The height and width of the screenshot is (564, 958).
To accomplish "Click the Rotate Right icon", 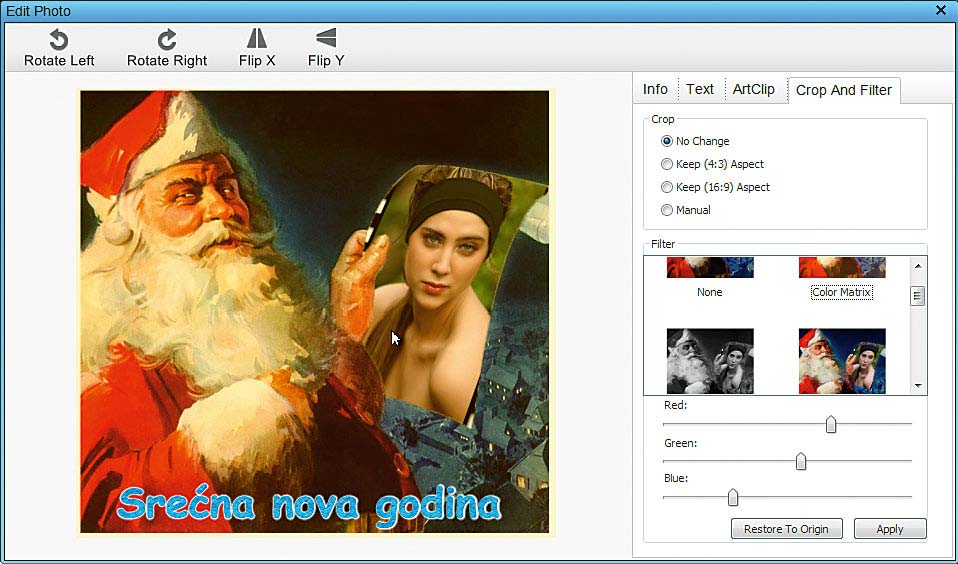I will click(x=167, y=40).
